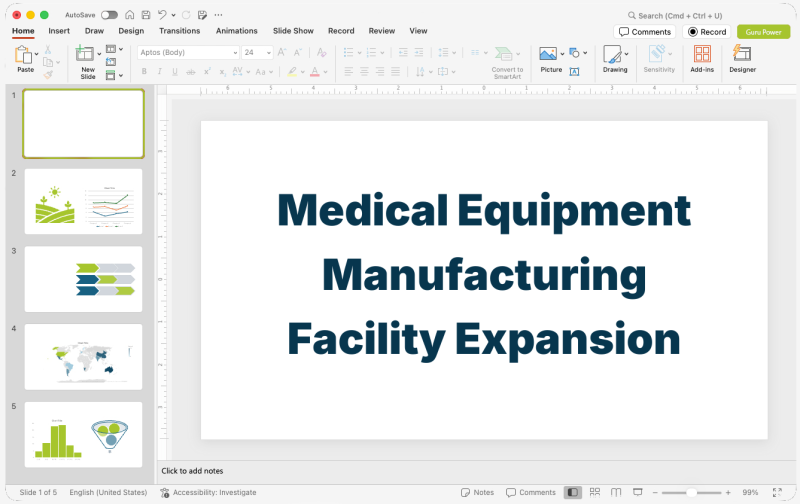Switch to the Slide Show tab
800x504 pixels.
pyautogui.click(x=293, y=31)
